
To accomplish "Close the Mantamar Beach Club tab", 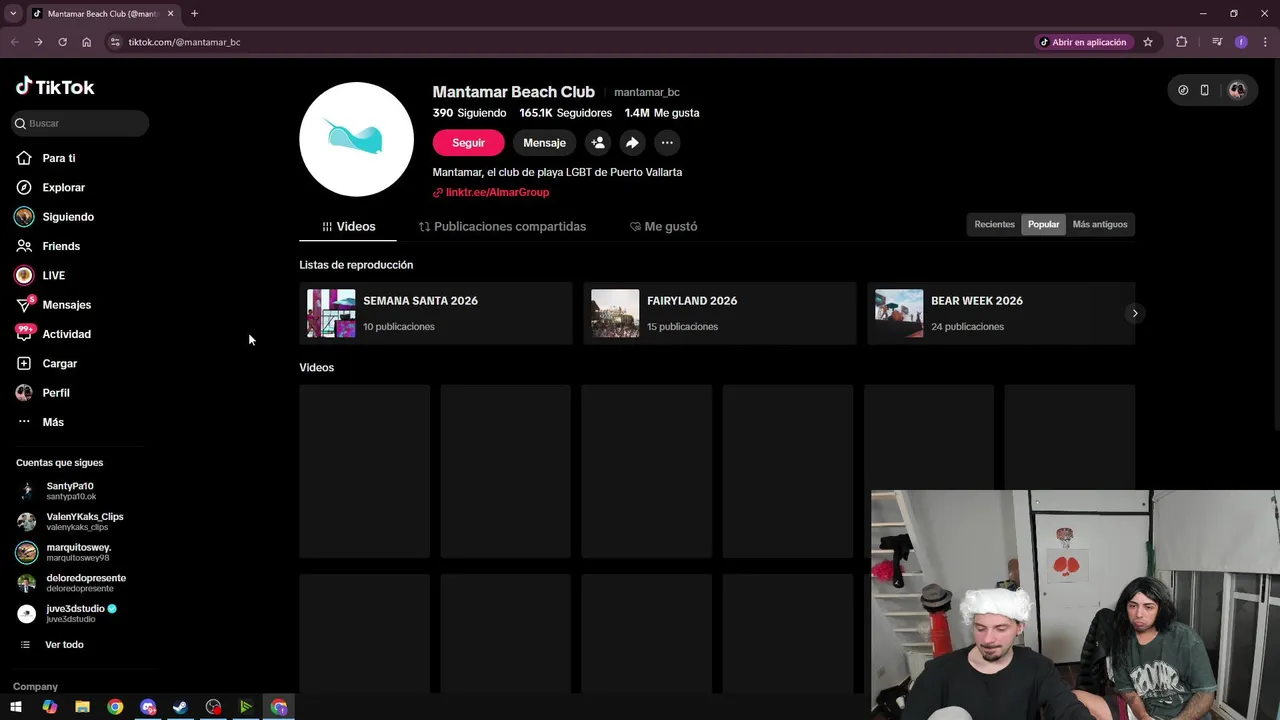I will point(171,14).
